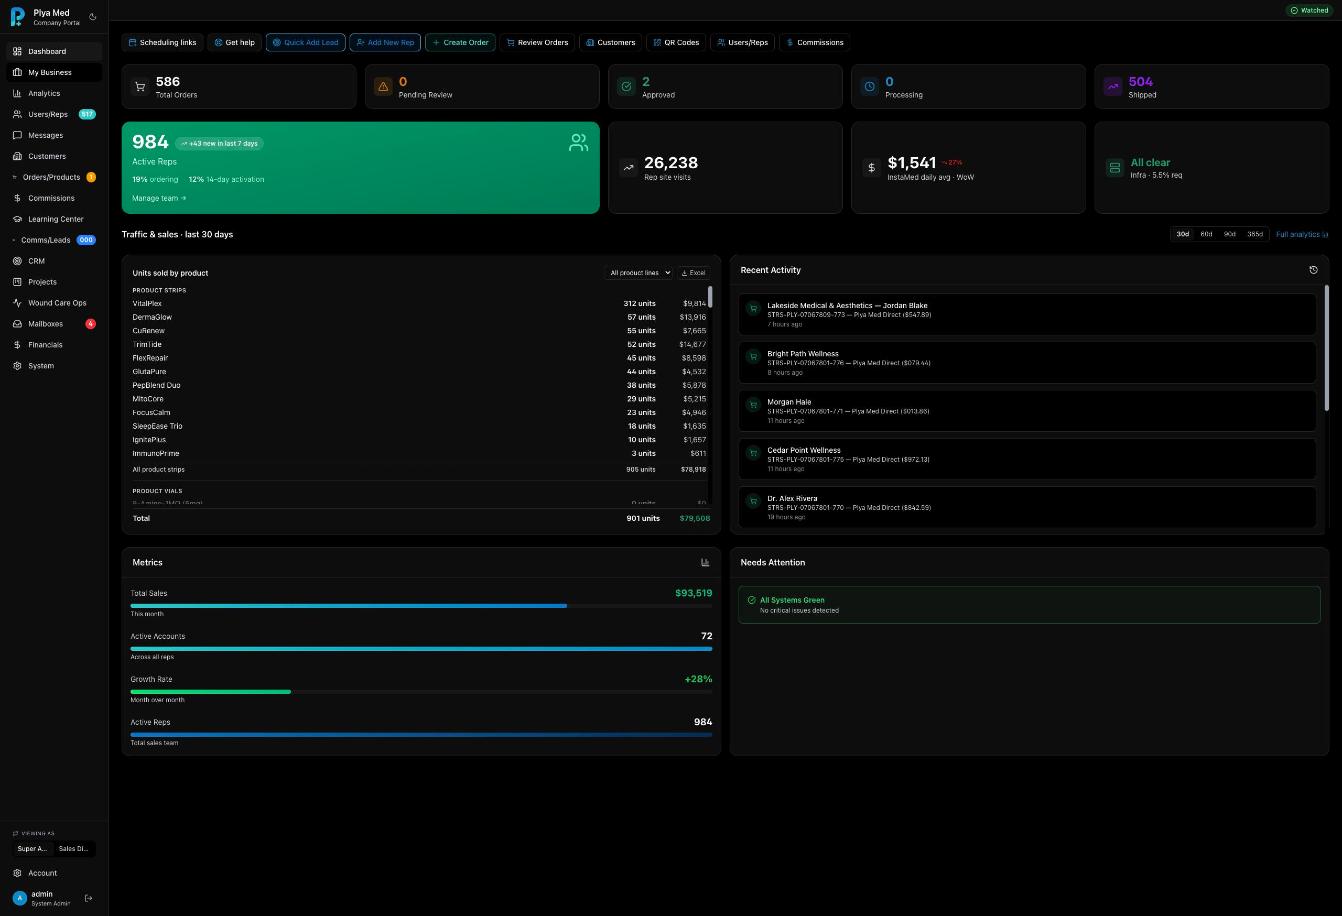The height and width of the screenshot is (916, 1342).
Task: Click the Active Accounts progress bar
Action: click(x=421, y=649)
